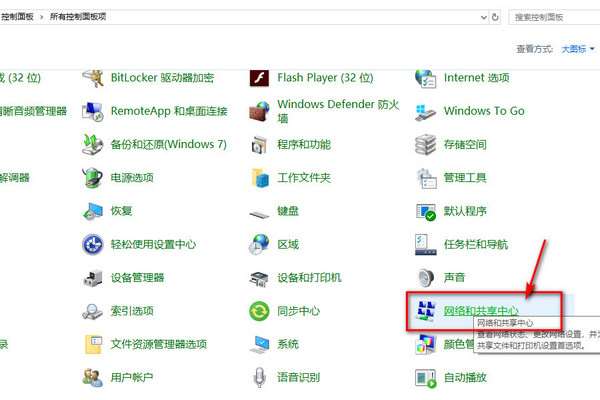Click the 程序和功能 icon

pos(259,145)
